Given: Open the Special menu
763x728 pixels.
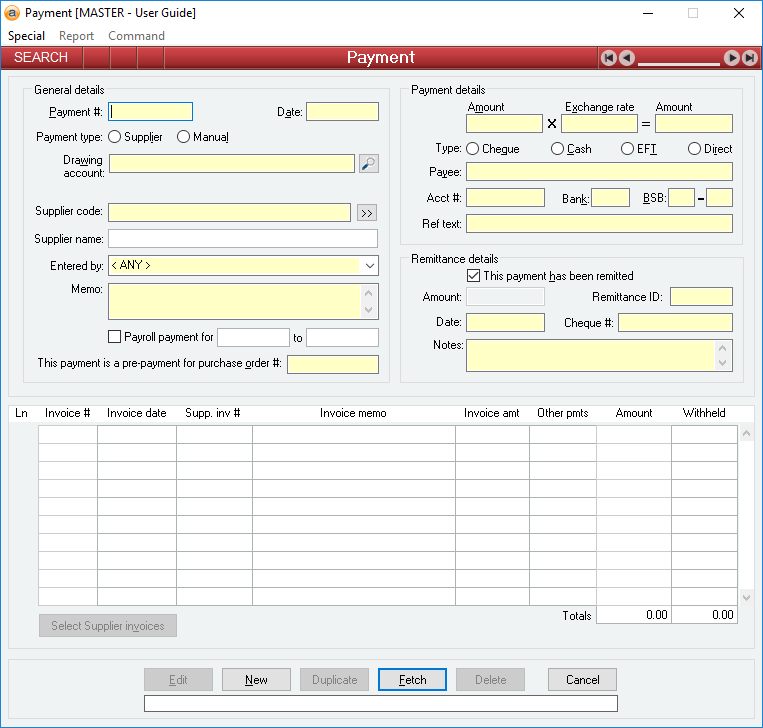Looking at the screenshot, I should pyautogui.click(x=26, y=36).
